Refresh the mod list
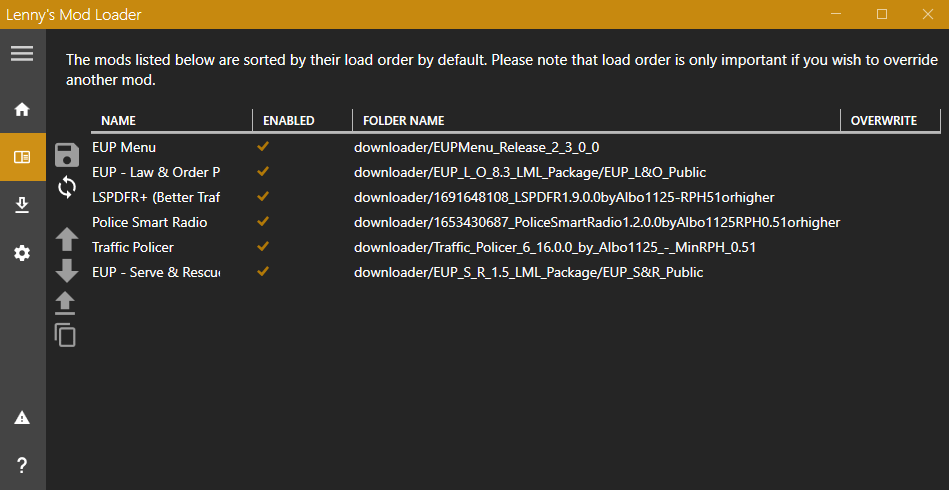Viewport: 949px width, 490px height. click(66, 186)
